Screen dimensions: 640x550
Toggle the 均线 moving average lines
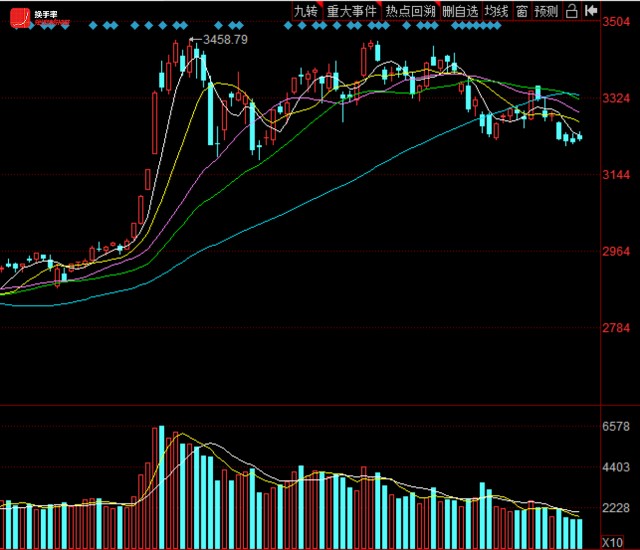click(x=496, y=11)
